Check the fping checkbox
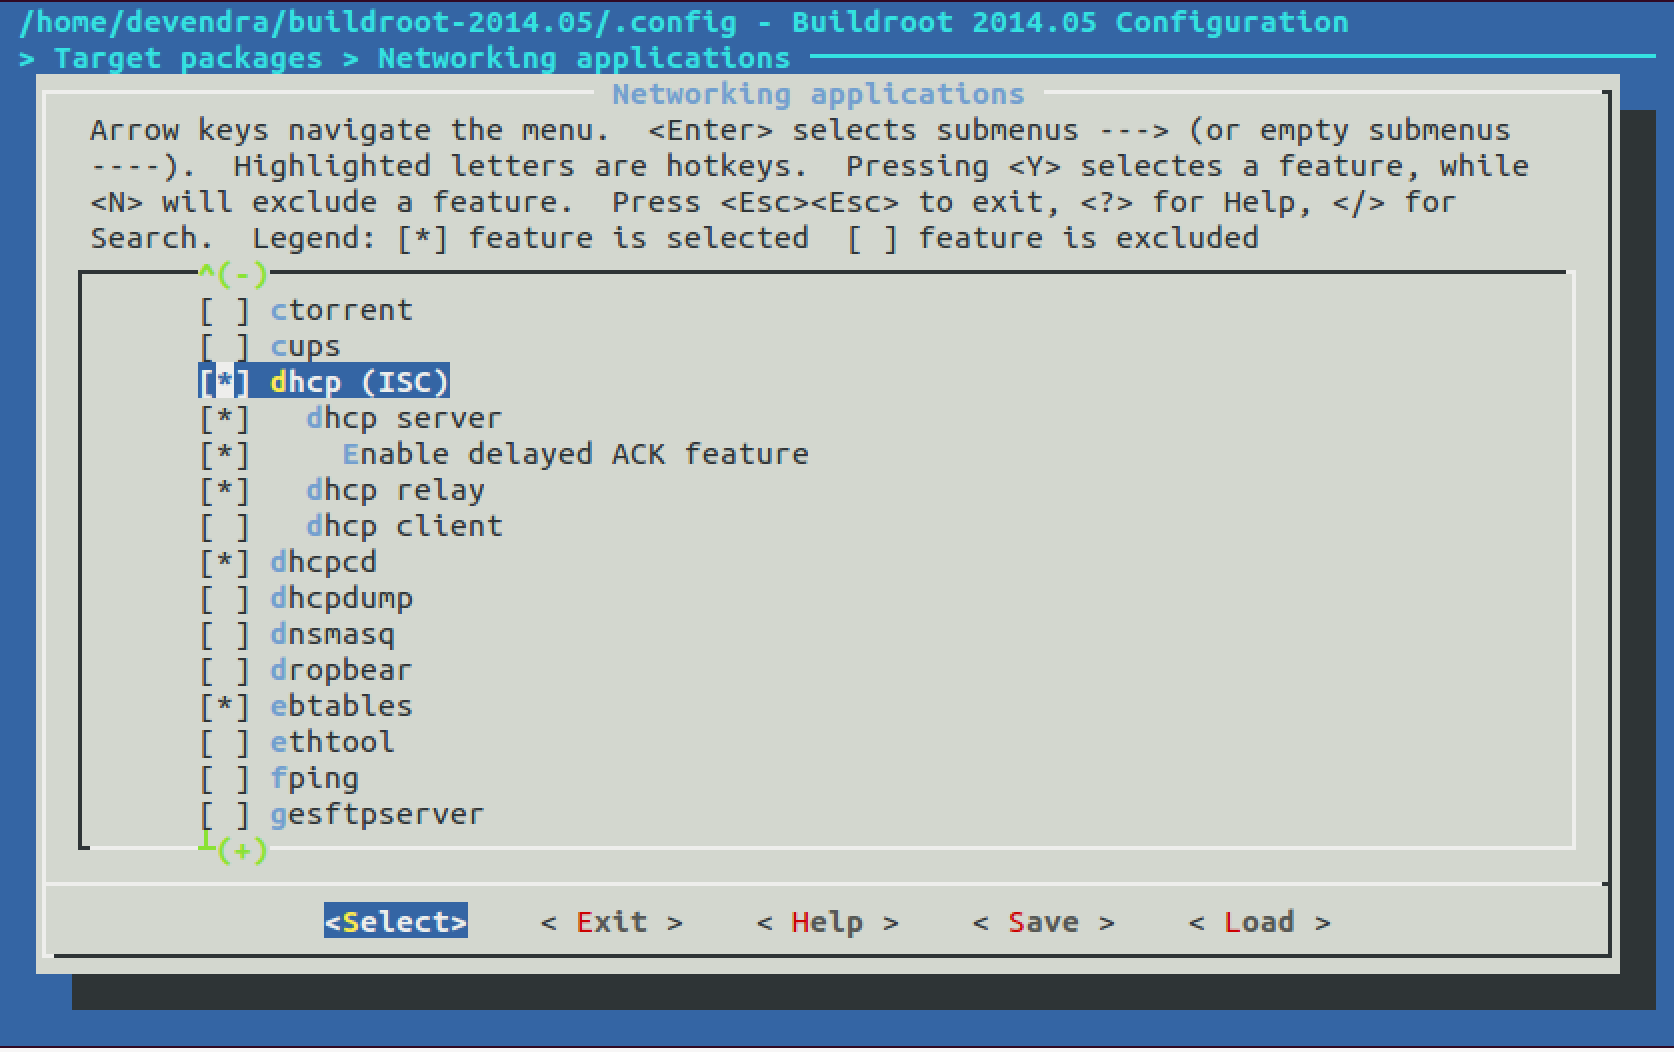The image size is (1674, 1052). (224, 779)
